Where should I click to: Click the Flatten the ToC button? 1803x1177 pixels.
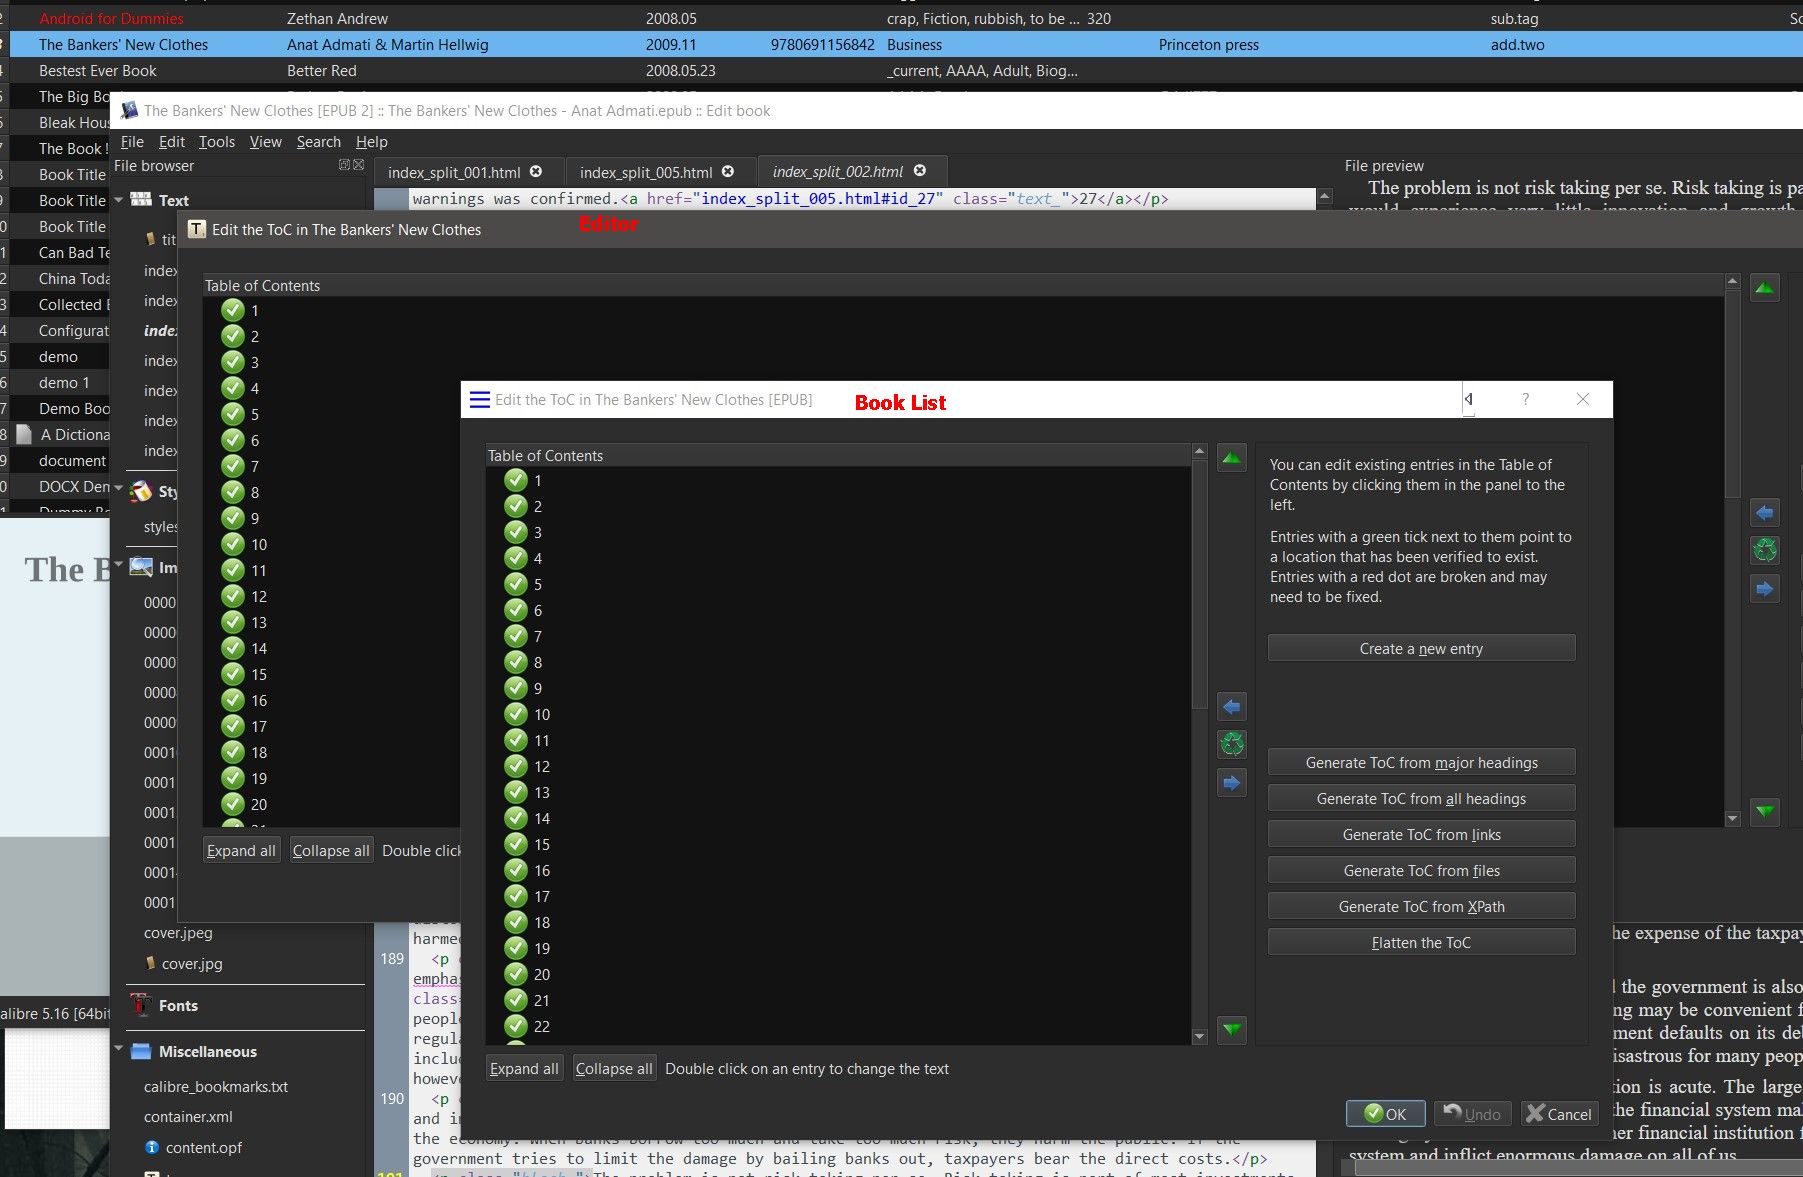[1421, 943]
